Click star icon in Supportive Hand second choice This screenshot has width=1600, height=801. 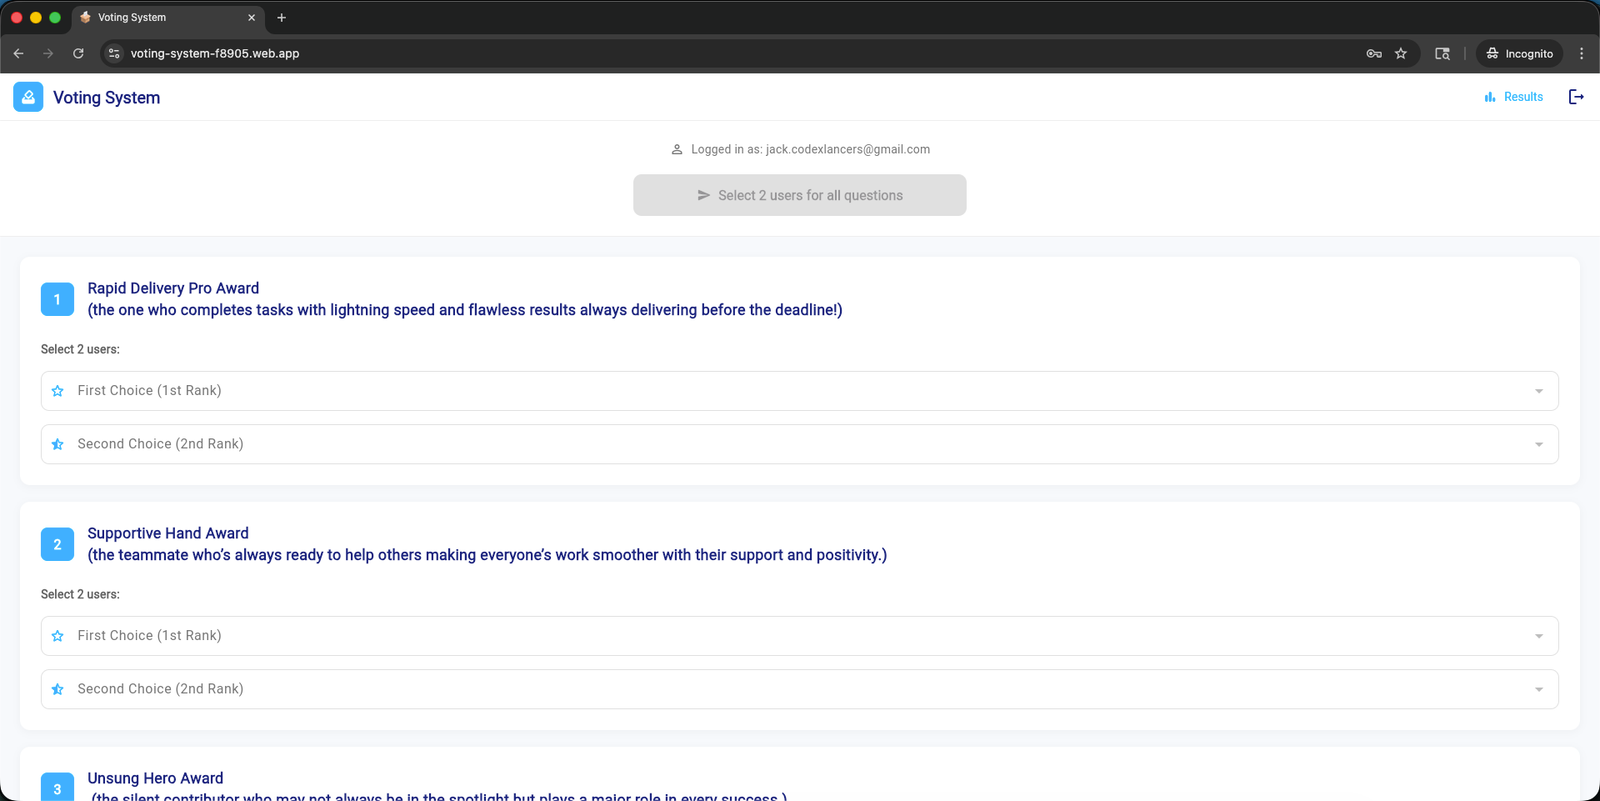(58, 689)
